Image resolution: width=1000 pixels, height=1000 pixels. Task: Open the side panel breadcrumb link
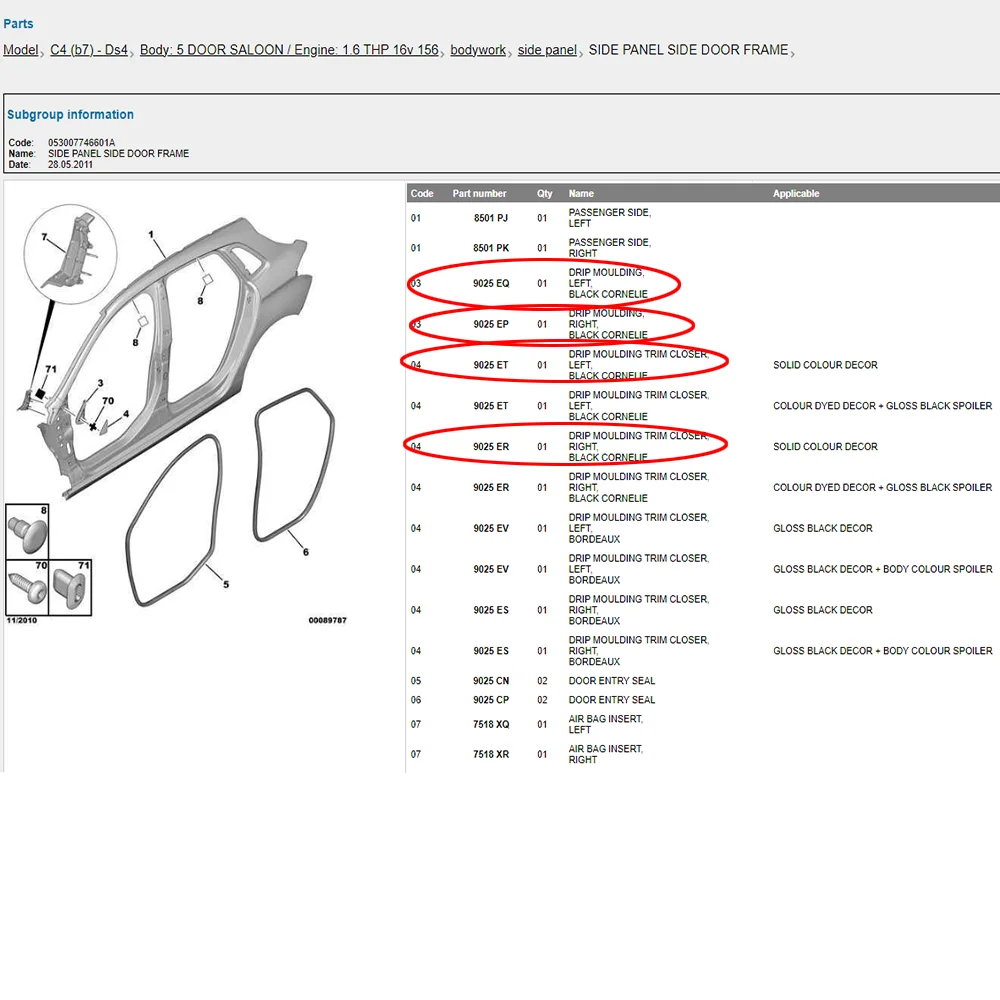coord(547,50)
